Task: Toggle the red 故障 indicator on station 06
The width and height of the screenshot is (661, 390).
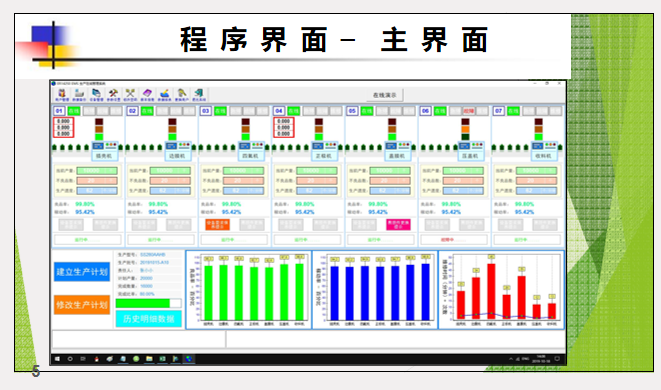Action: 469,111
